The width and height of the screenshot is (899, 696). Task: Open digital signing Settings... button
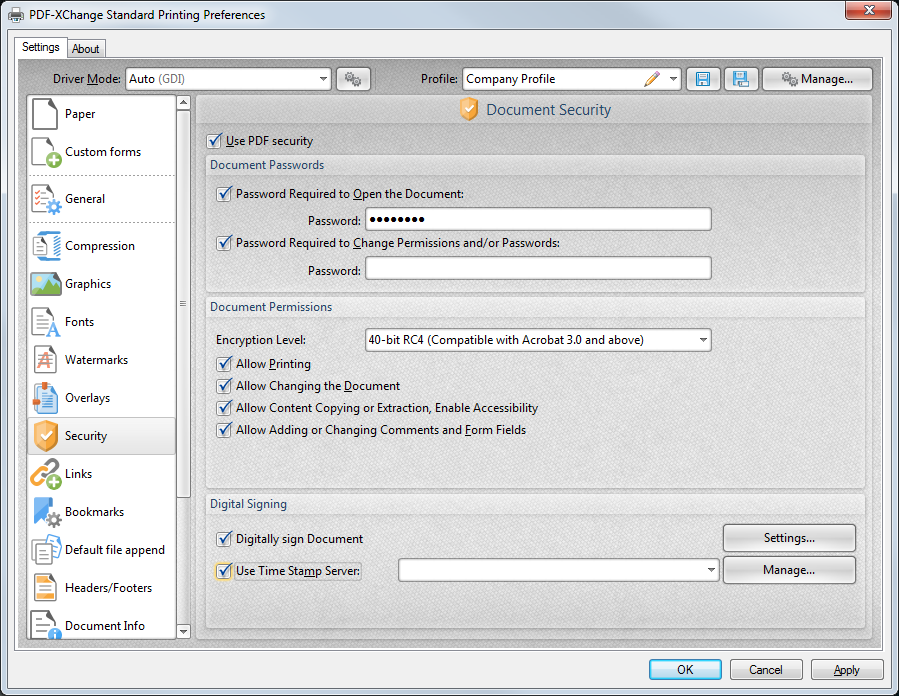(789, 538)
